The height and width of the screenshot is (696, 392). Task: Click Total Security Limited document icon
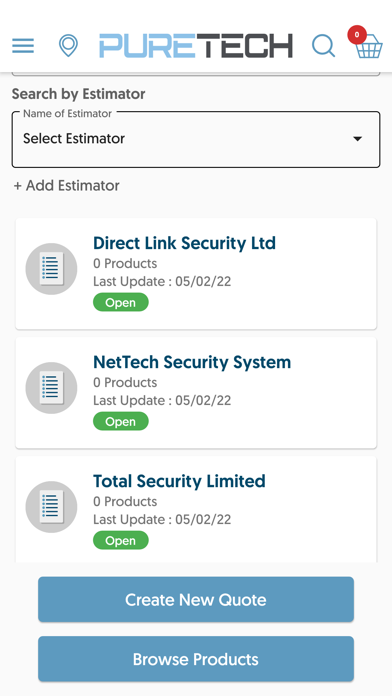click(x=51, y=506)
